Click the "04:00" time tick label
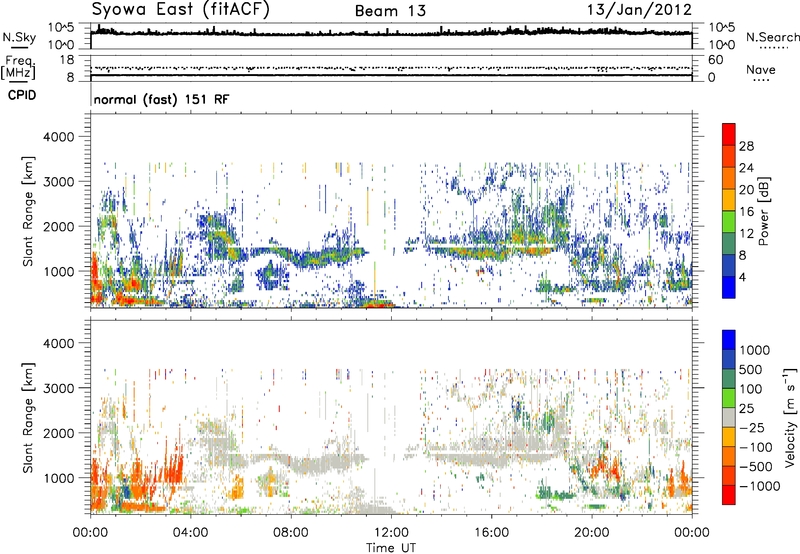This screenshot has height=554, width=800. click(x=190, y=533)
